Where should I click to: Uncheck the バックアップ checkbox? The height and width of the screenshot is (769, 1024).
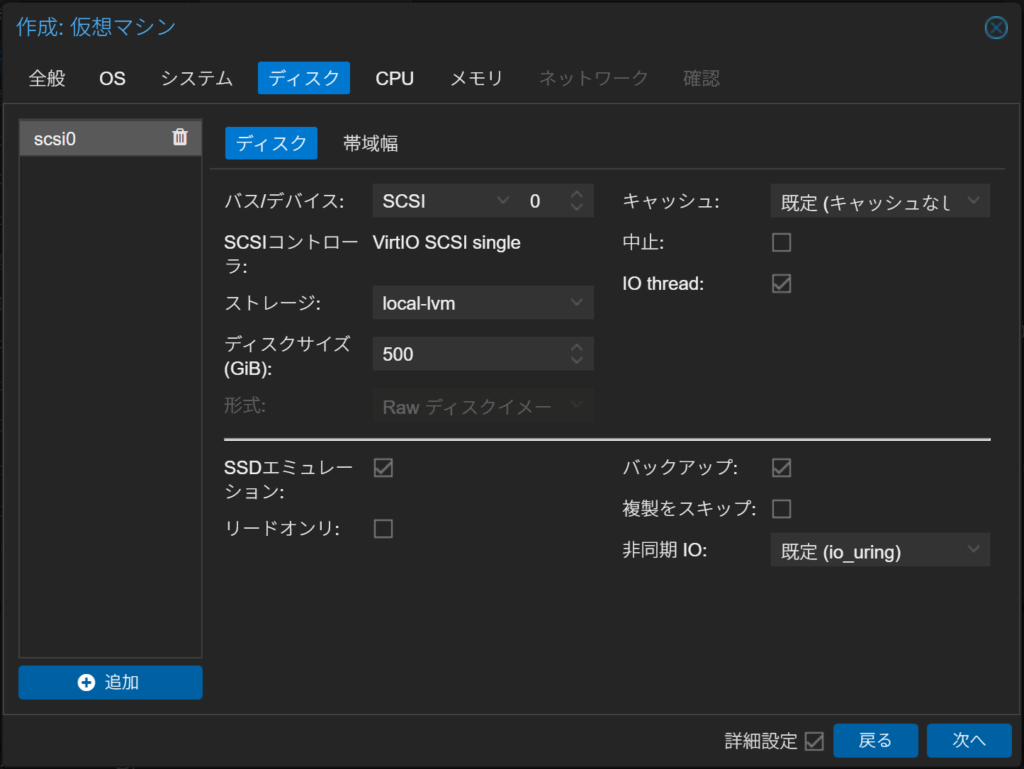tap(781, 468)
